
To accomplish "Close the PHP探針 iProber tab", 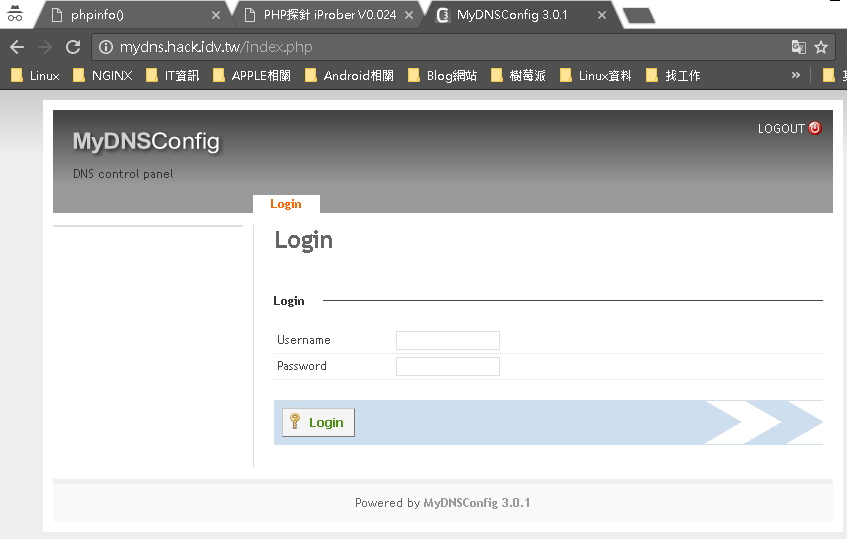I will coord(409,15).
